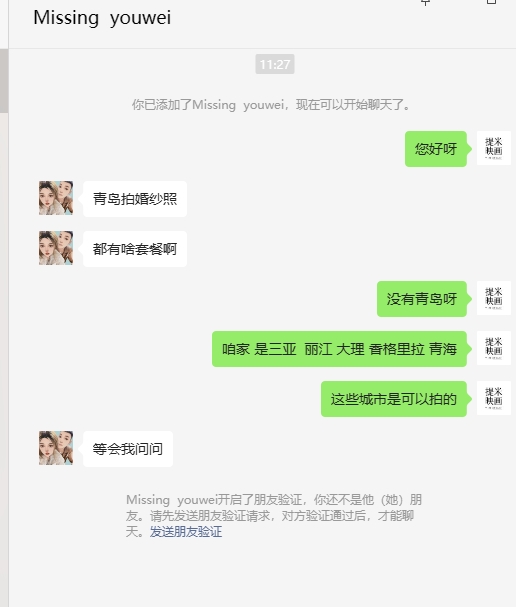
Task: Pin the chat window with pin icon
Action: click(425, 2)
